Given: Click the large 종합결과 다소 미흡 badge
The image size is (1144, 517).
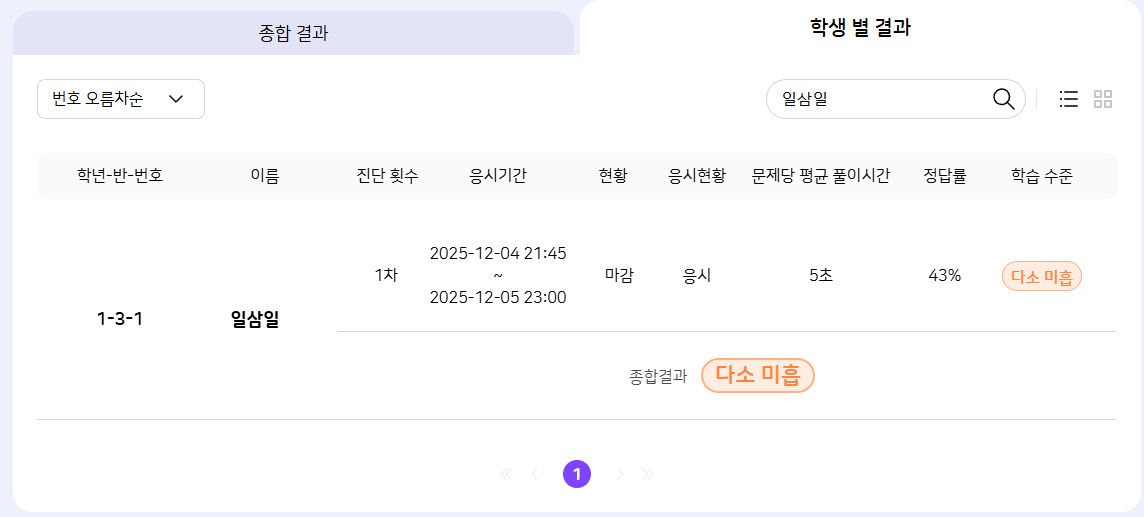Looking at the screenshot, I should pos(757,375).
